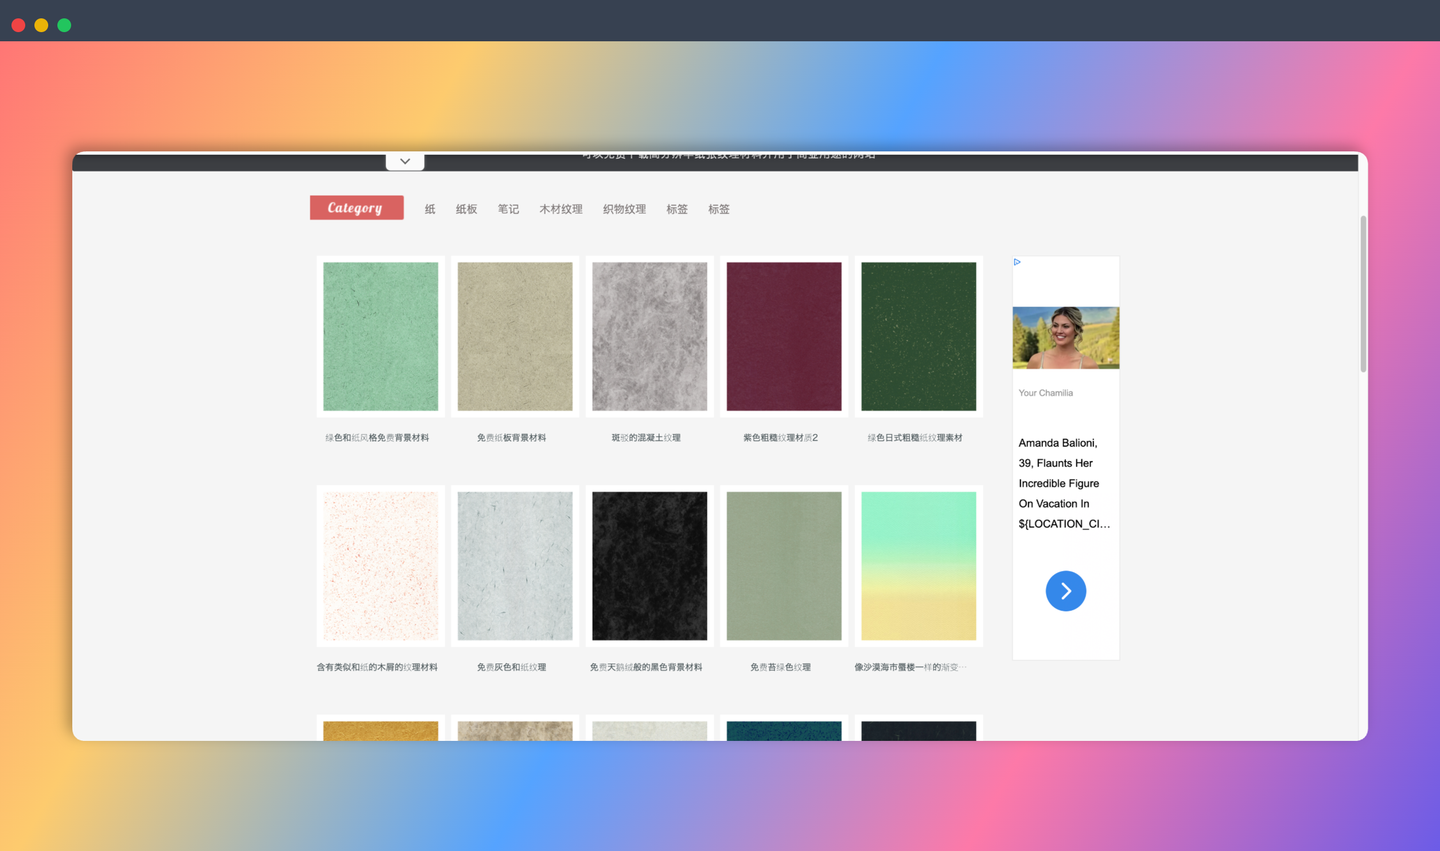This screenshot has width=1440, height=851.
Task: Click the page's vertical scrollbar thumb
Action: 1363,294
